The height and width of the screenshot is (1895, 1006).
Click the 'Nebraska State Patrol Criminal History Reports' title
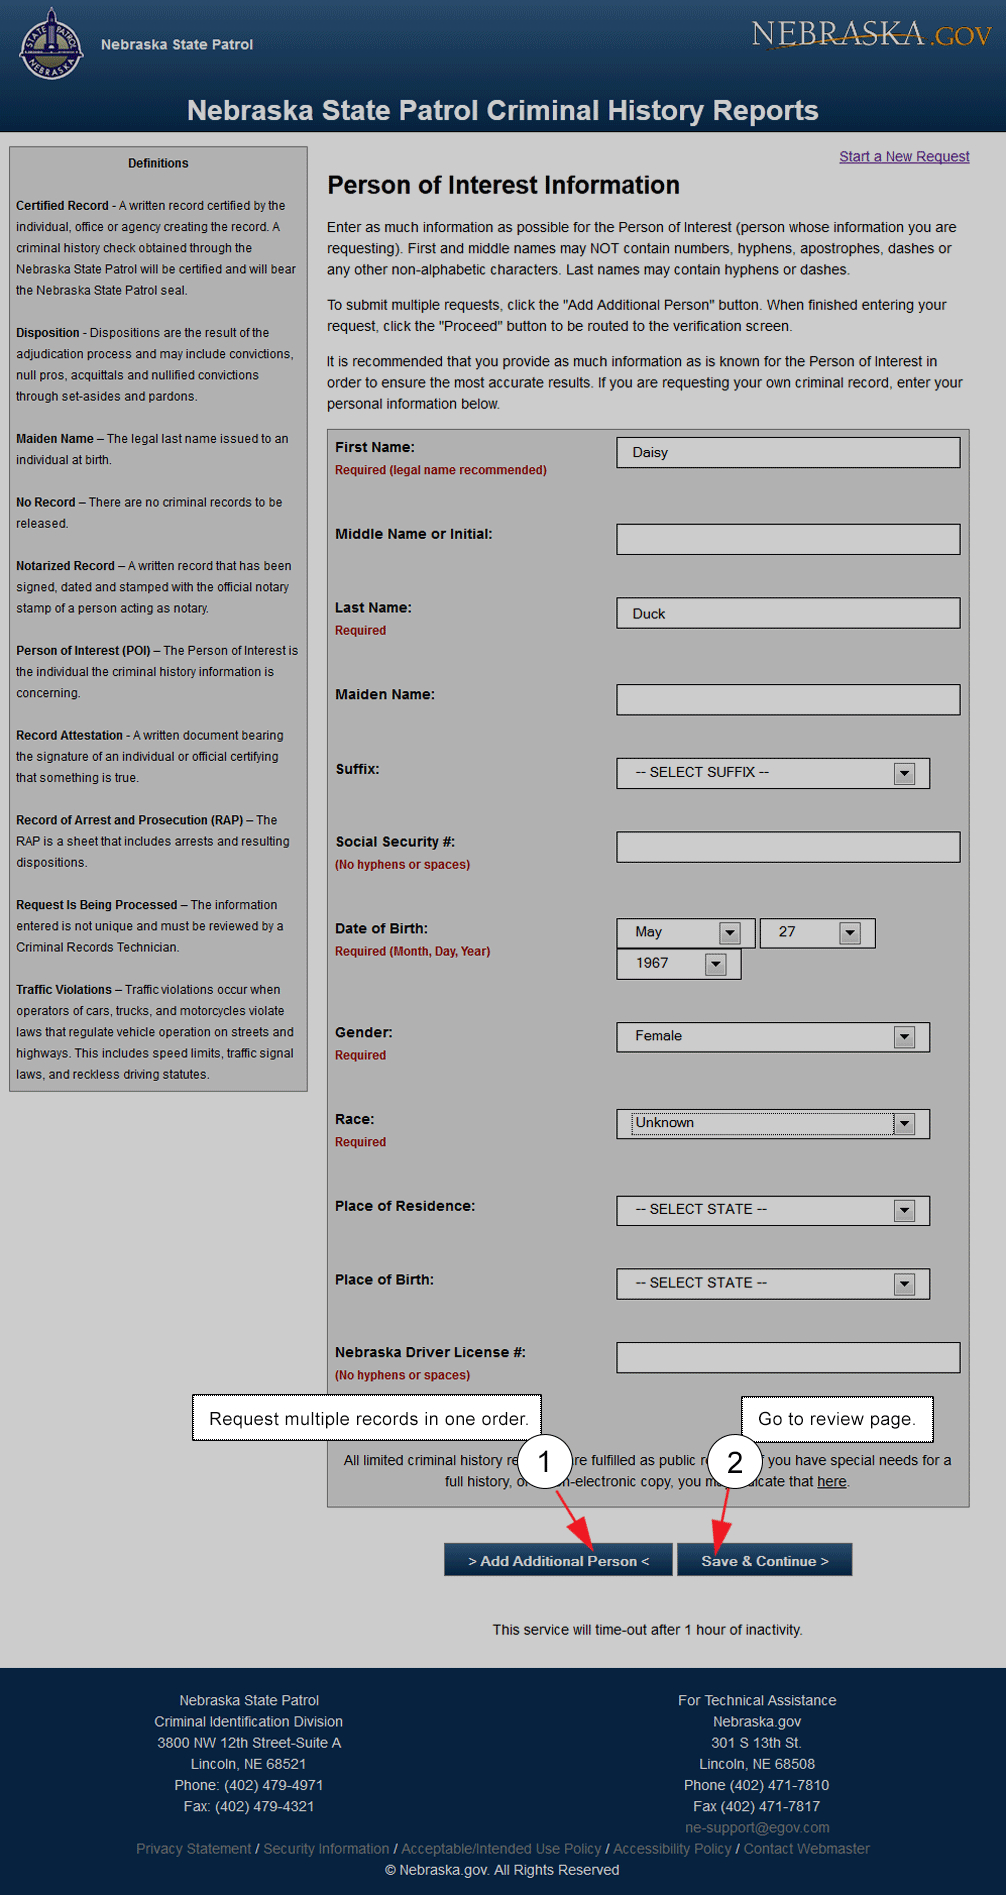pyautogui.click(x=503, y=110)
